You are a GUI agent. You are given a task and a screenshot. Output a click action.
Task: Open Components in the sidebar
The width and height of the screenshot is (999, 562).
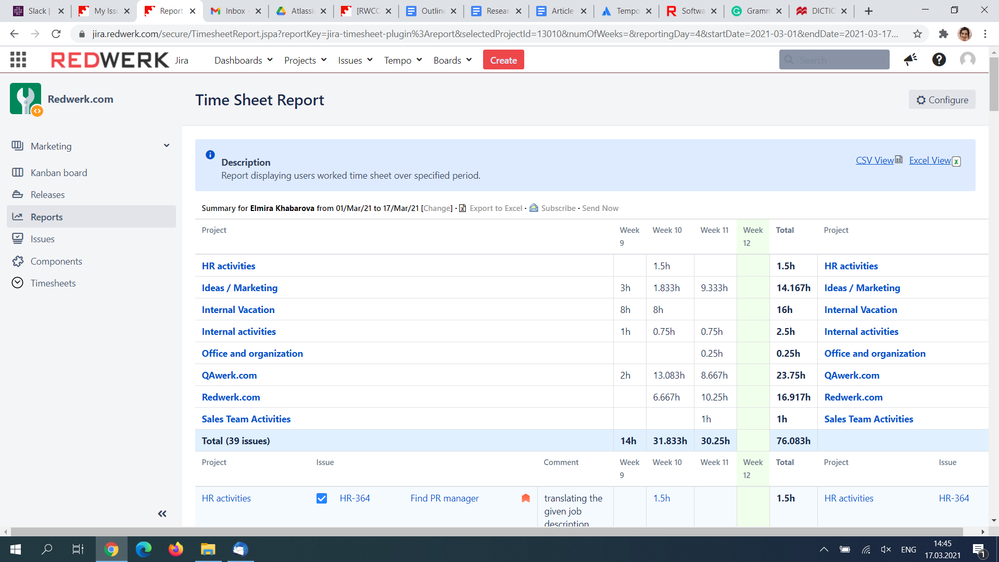91,261
